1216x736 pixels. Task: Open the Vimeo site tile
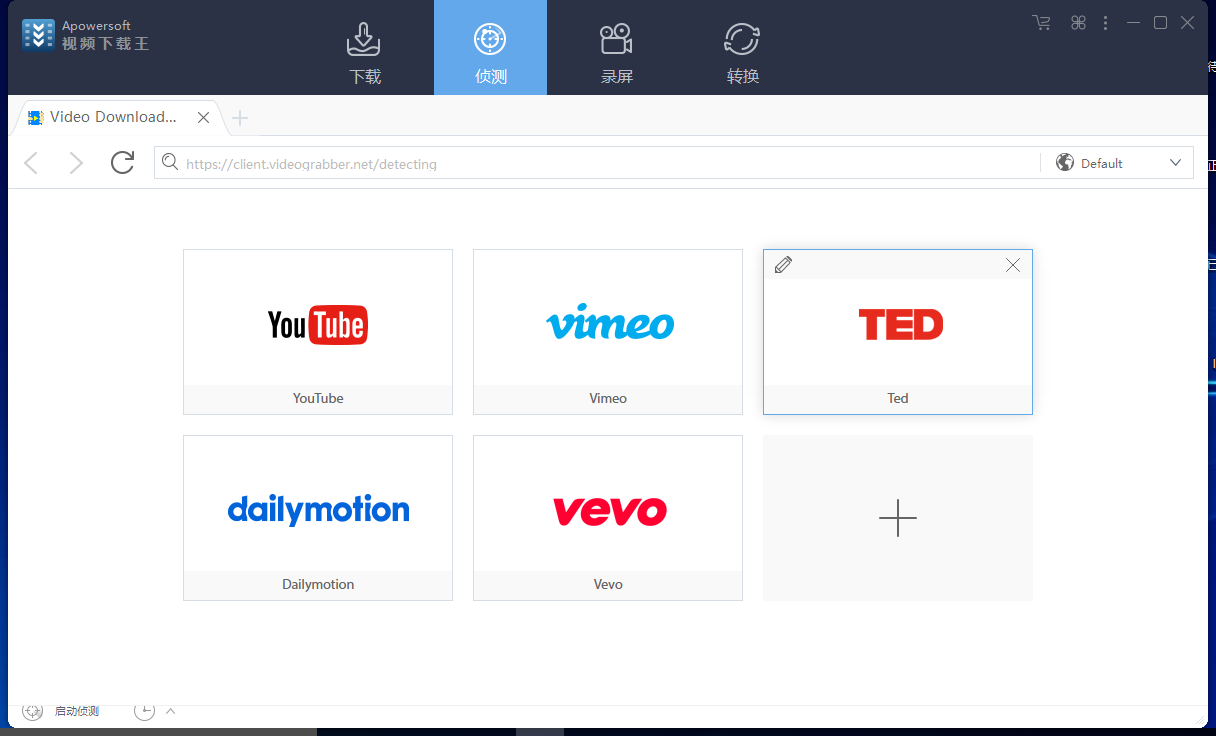608,332
